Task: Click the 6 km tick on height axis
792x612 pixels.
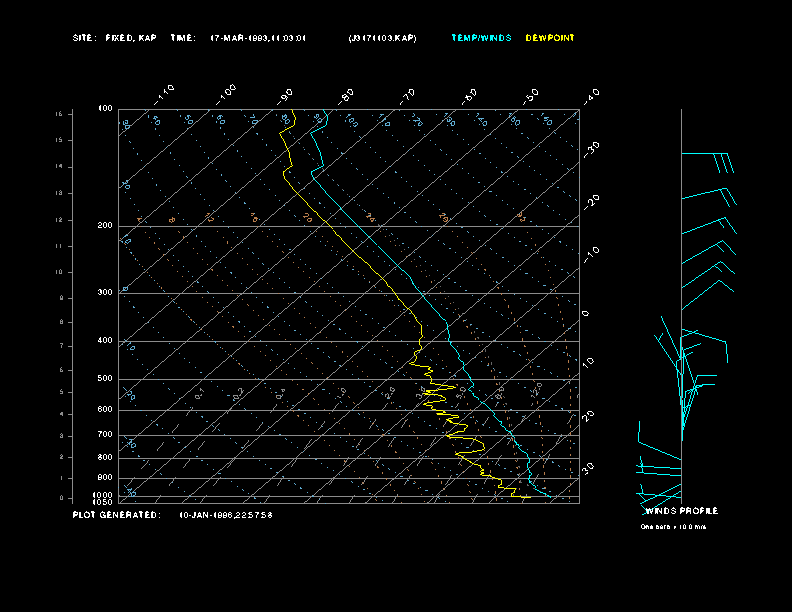Action: [62, 370]
